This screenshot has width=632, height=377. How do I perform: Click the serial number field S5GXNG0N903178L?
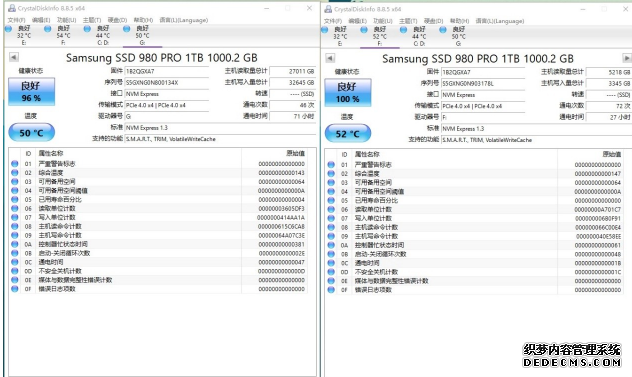point(483,83)
